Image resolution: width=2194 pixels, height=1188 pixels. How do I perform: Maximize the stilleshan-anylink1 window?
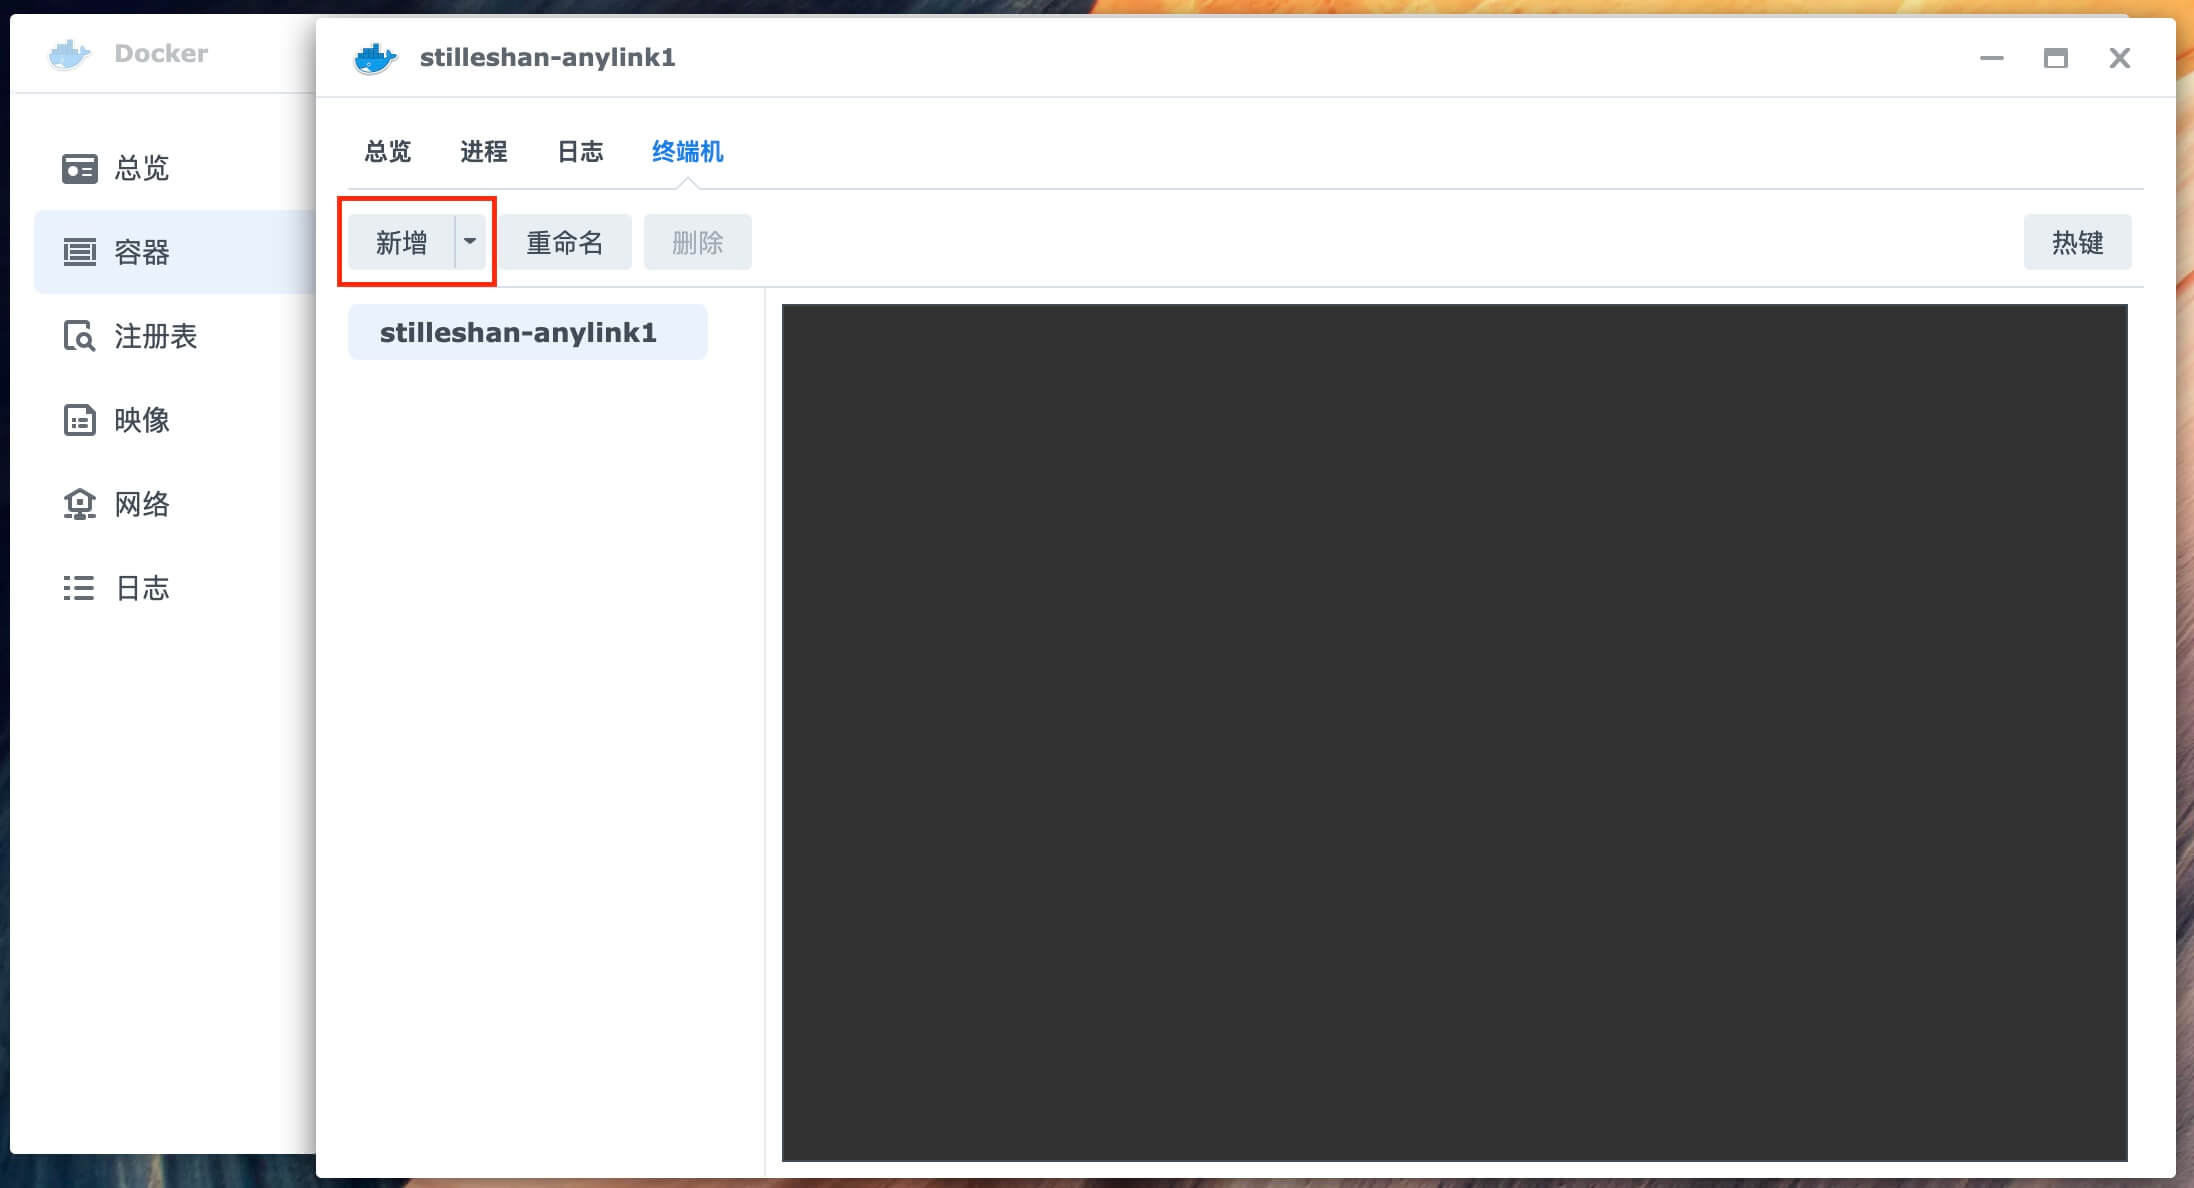click(x=2055, y=58)
